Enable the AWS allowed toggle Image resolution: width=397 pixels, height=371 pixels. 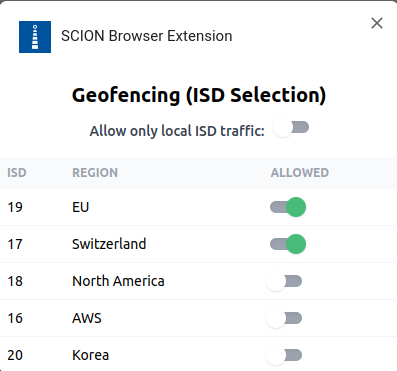tap(284, 318)
